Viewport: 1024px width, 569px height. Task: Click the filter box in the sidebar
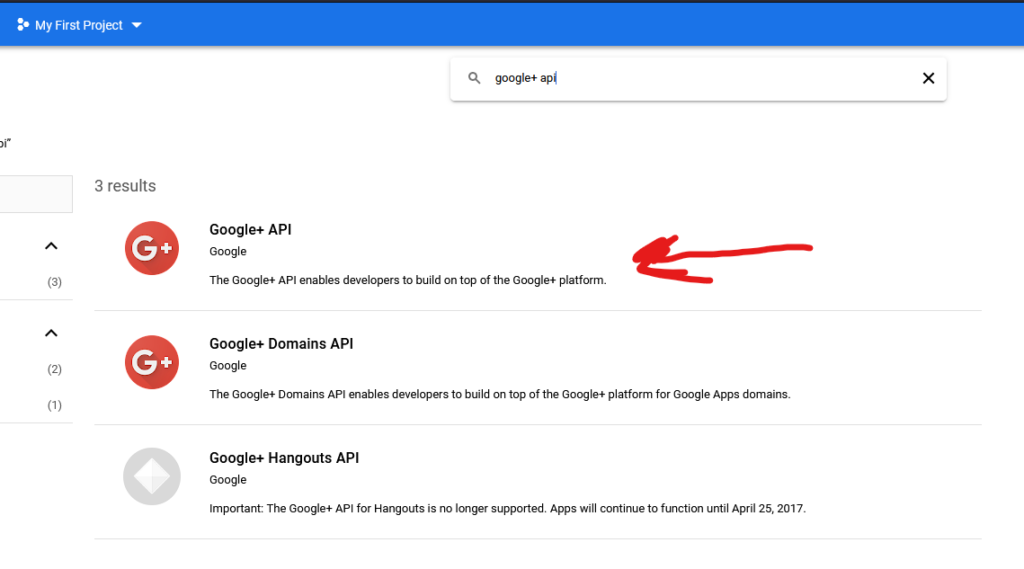(36, 194)
